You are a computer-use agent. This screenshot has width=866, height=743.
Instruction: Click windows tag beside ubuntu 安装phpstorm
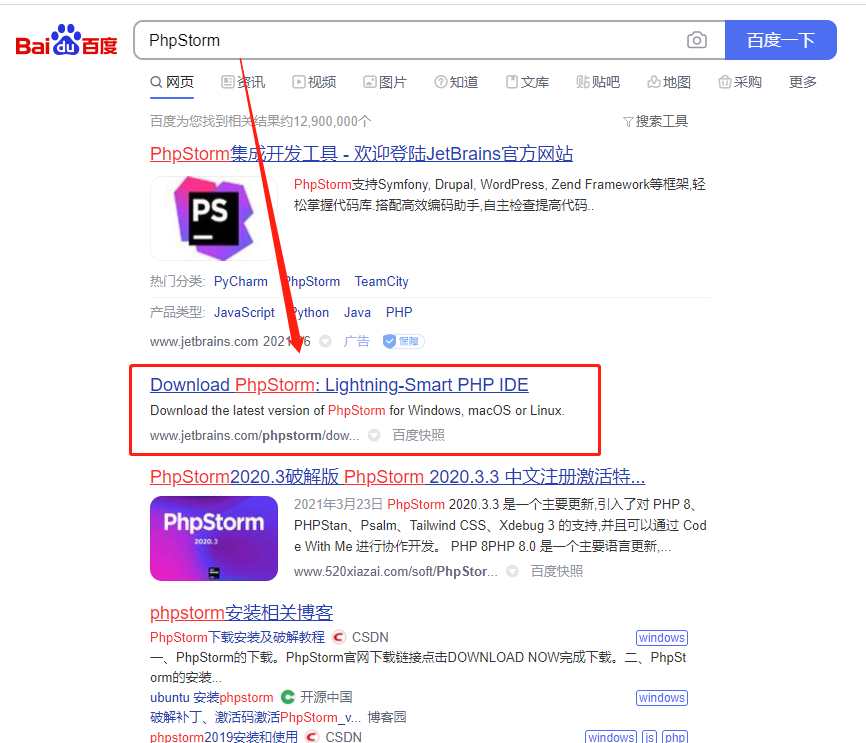(662, 698)
